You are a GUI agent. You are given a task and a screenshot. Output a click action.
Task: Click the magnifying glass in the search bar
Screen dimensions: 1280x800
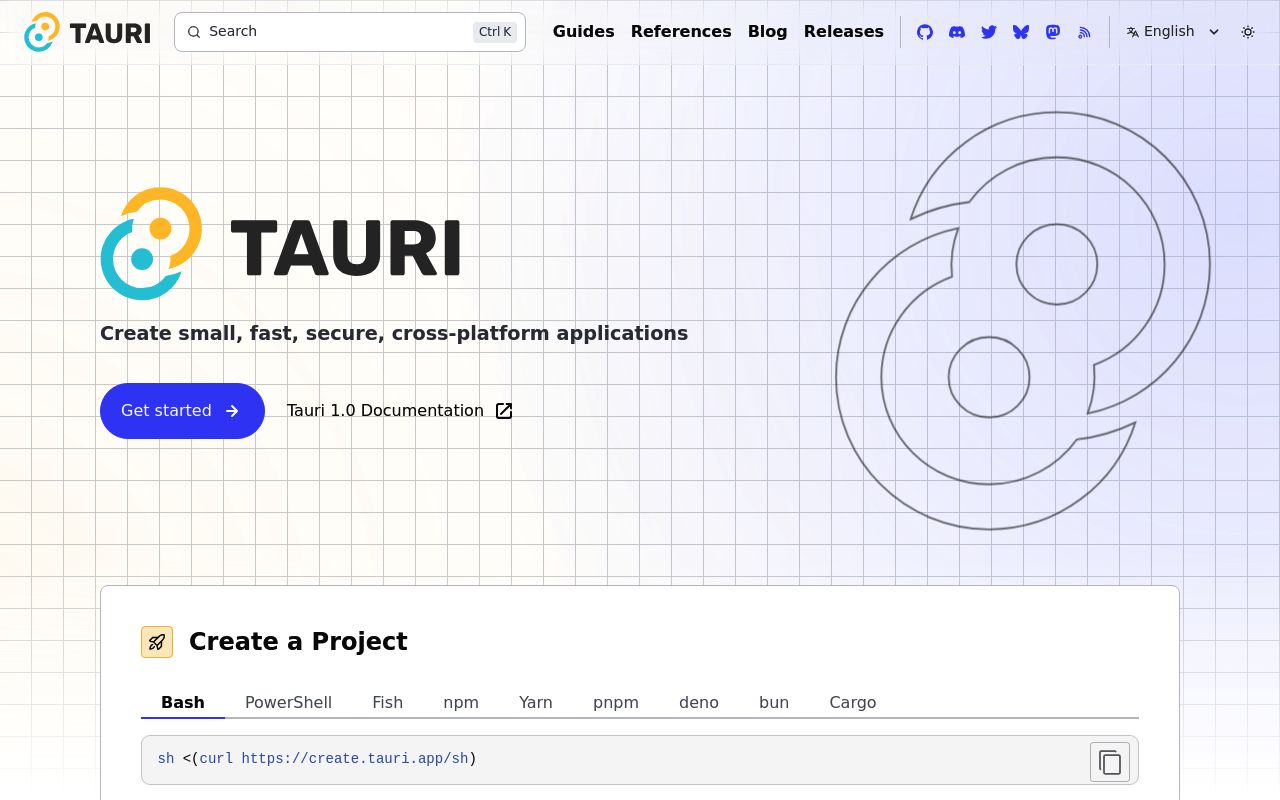click(x=194, y=32)
